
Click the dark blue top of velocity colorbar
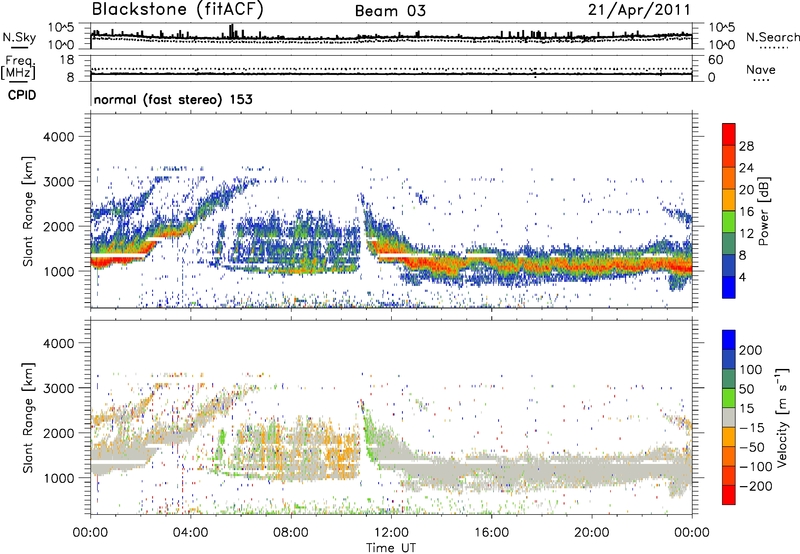(729, 340)
